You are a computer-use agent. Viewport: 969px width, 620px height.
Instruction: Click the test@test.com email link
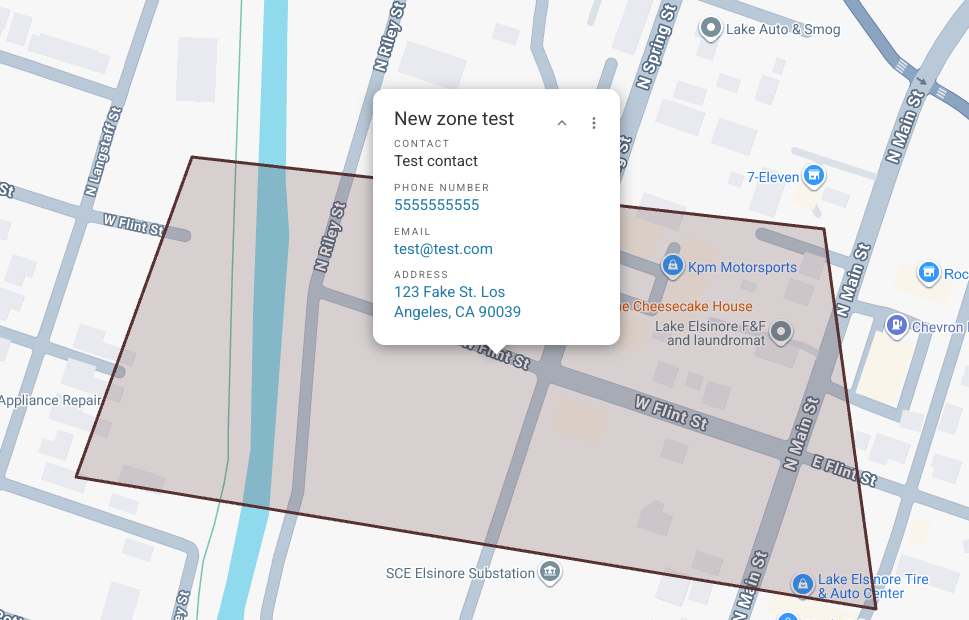[x=443, y=249]
